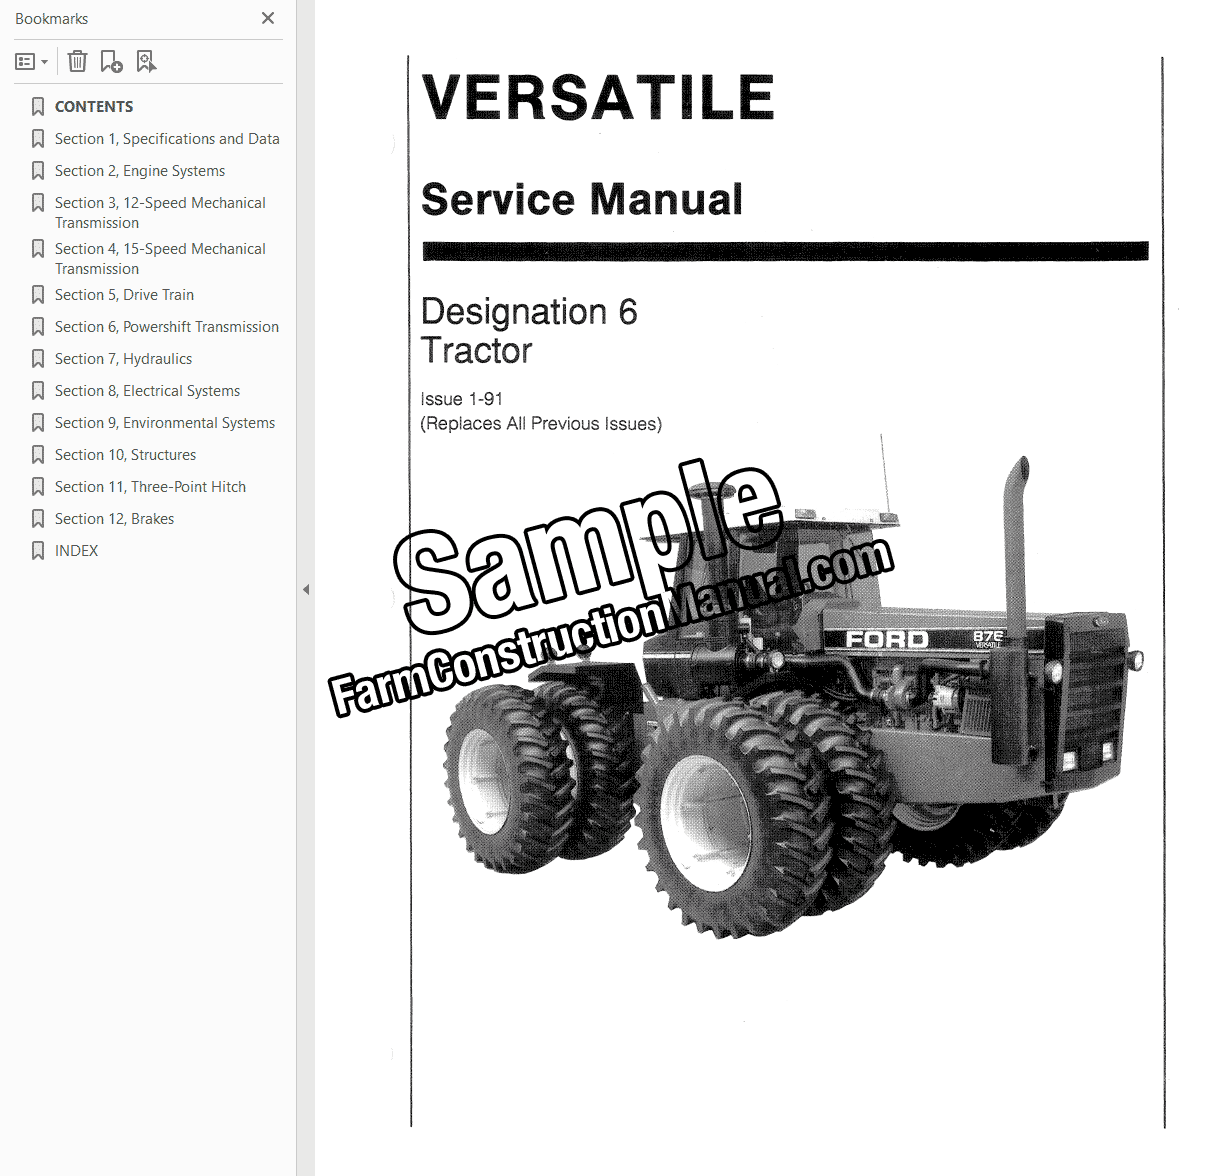Click the bookmark icon beside INDEX
Screen dimensions: 1223x1176
pos(38,551)
